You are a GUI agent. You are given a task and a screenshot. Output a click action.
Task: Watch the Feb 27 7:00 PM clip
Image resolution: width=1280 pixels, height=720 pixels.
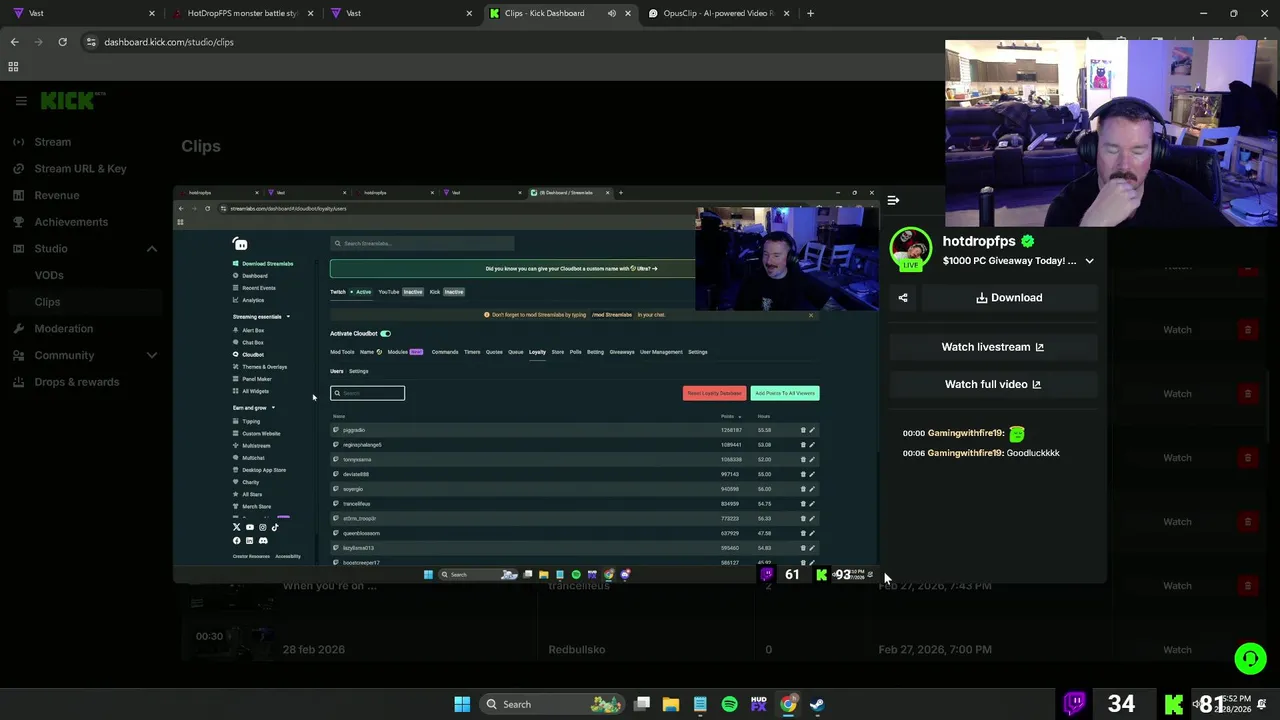pos(1177,650)
